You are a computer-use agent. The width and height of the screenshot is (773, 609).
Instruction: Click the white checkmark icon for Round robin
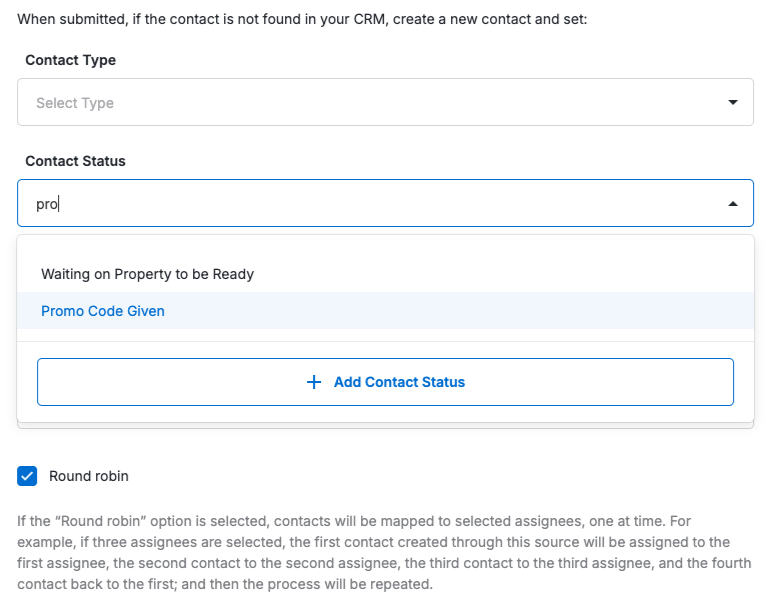point(27,476)
